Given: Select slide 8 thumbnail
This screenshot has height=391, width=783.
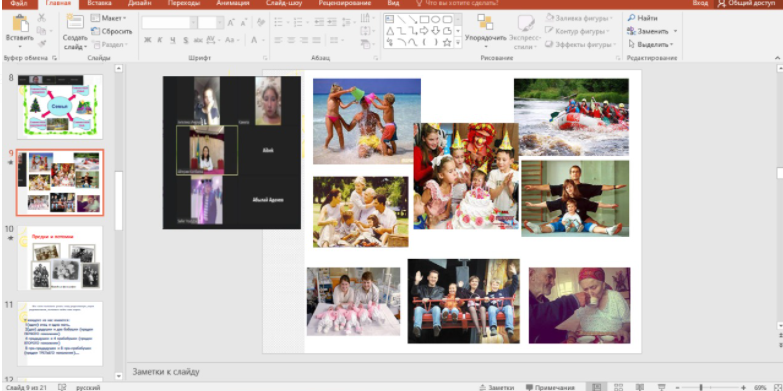Looking at the screenshot, I should coord(60,106).
